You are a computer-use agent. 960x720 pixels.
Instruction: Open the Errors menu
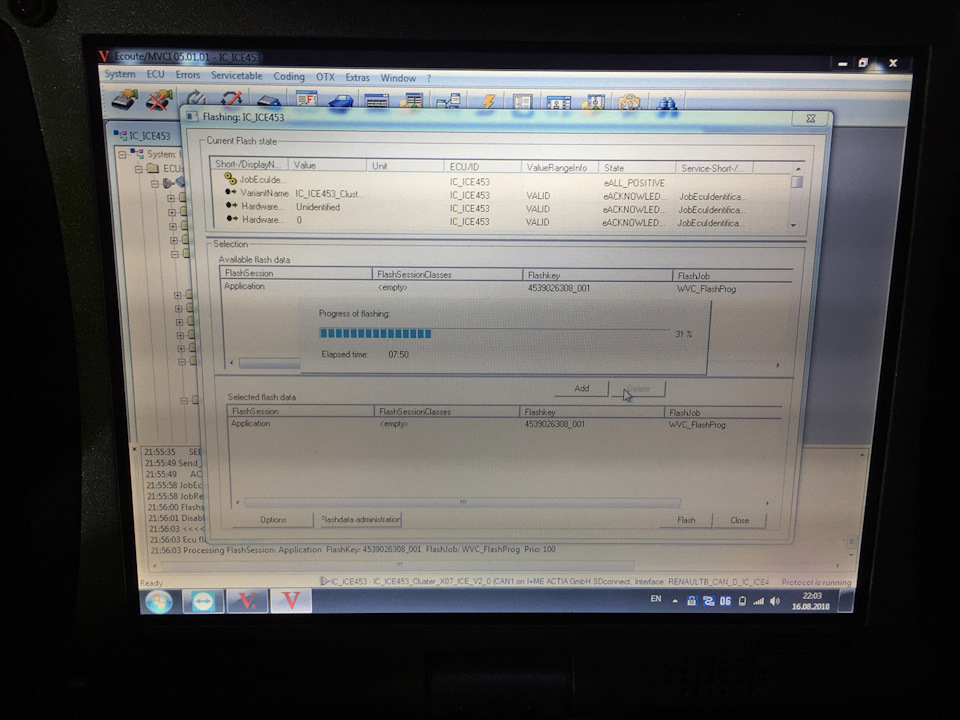[187, 75]
